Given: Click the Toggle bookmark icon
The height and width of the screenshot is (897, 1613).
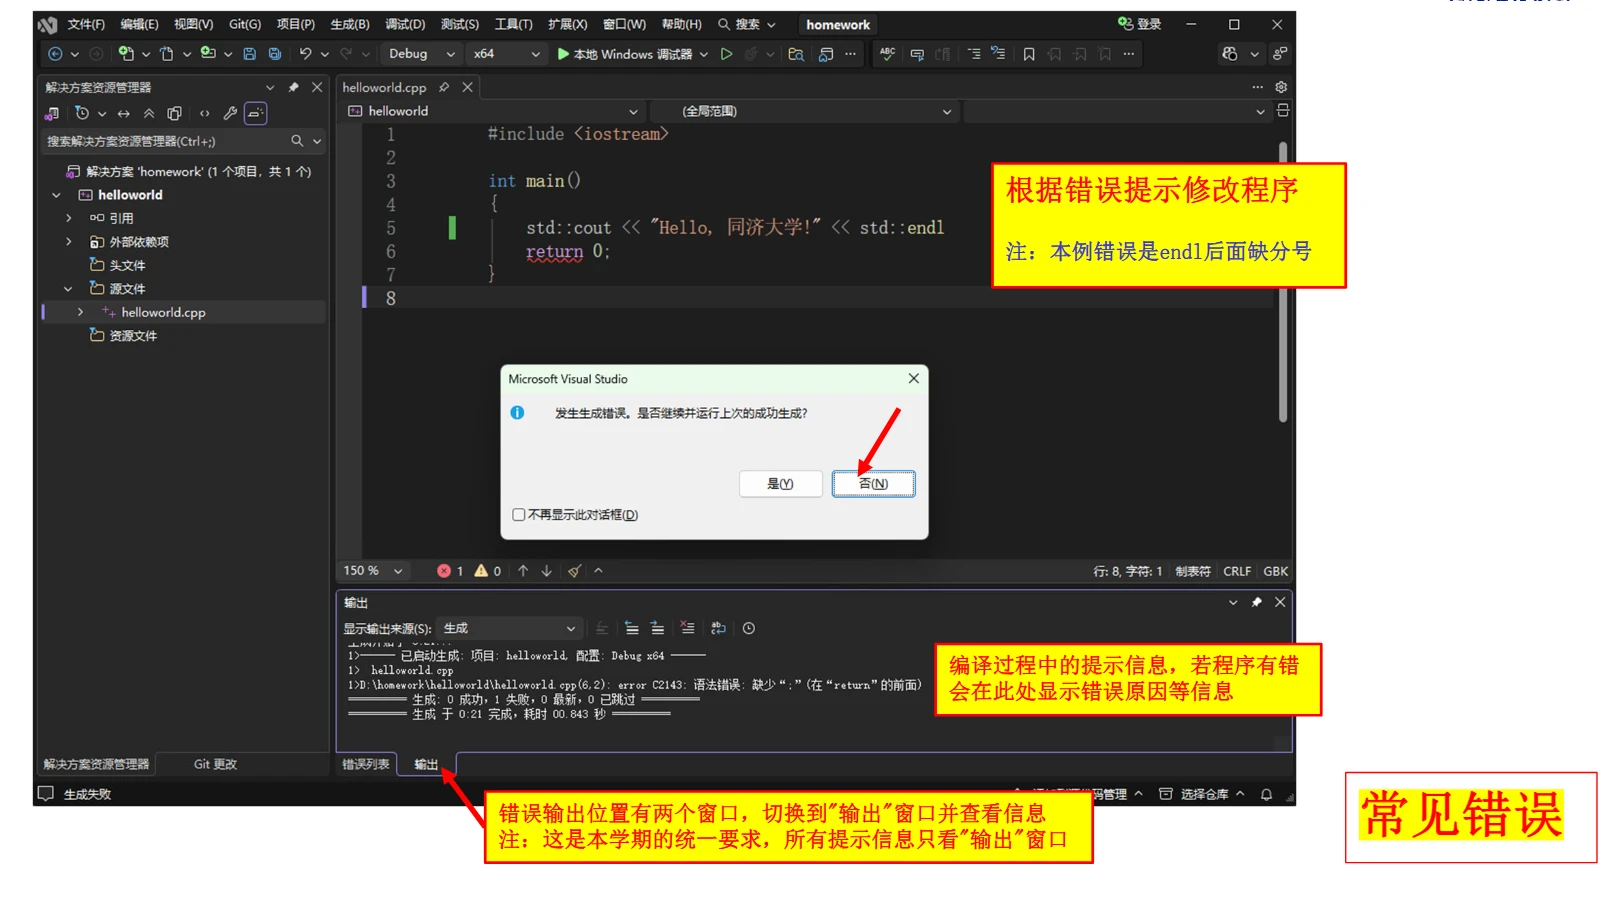Looking at the screenshot, I should (1029, 54).
